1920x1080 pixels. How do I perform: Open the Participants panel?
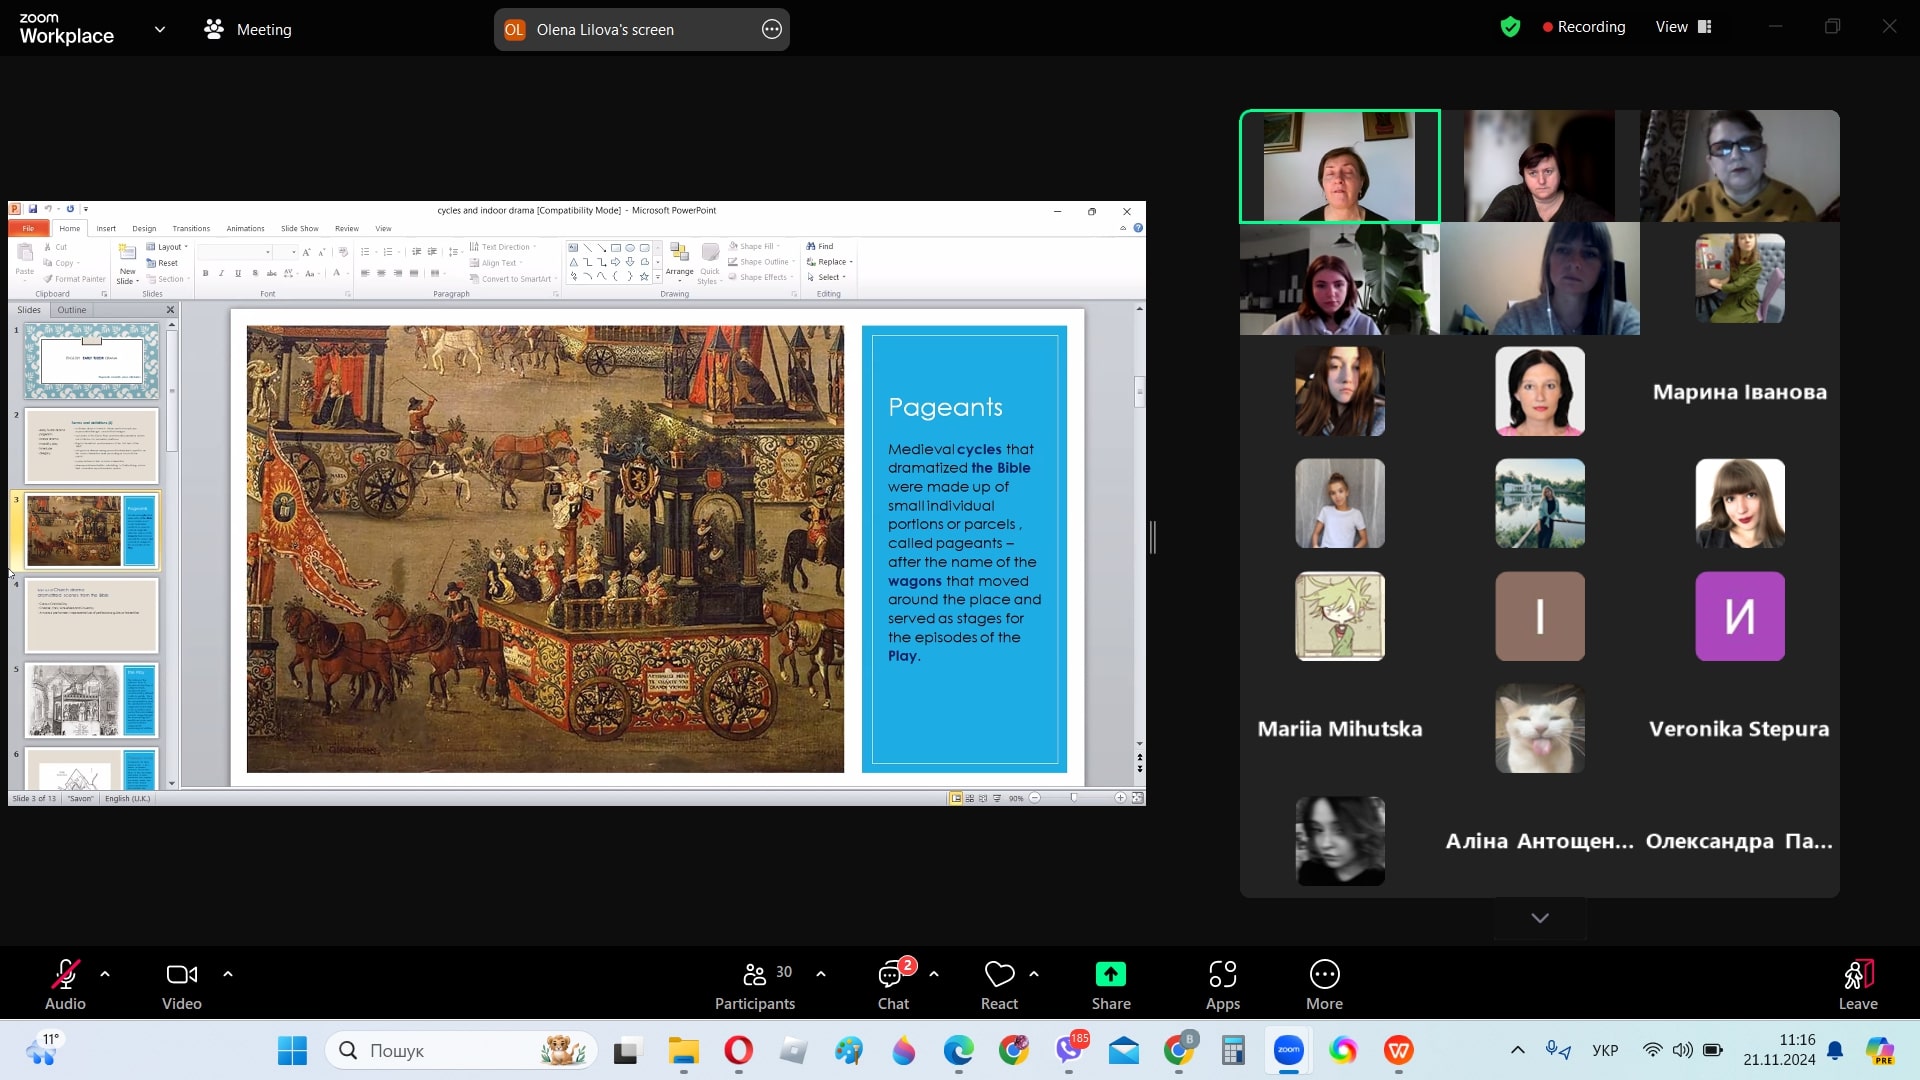tap(755, 986)
